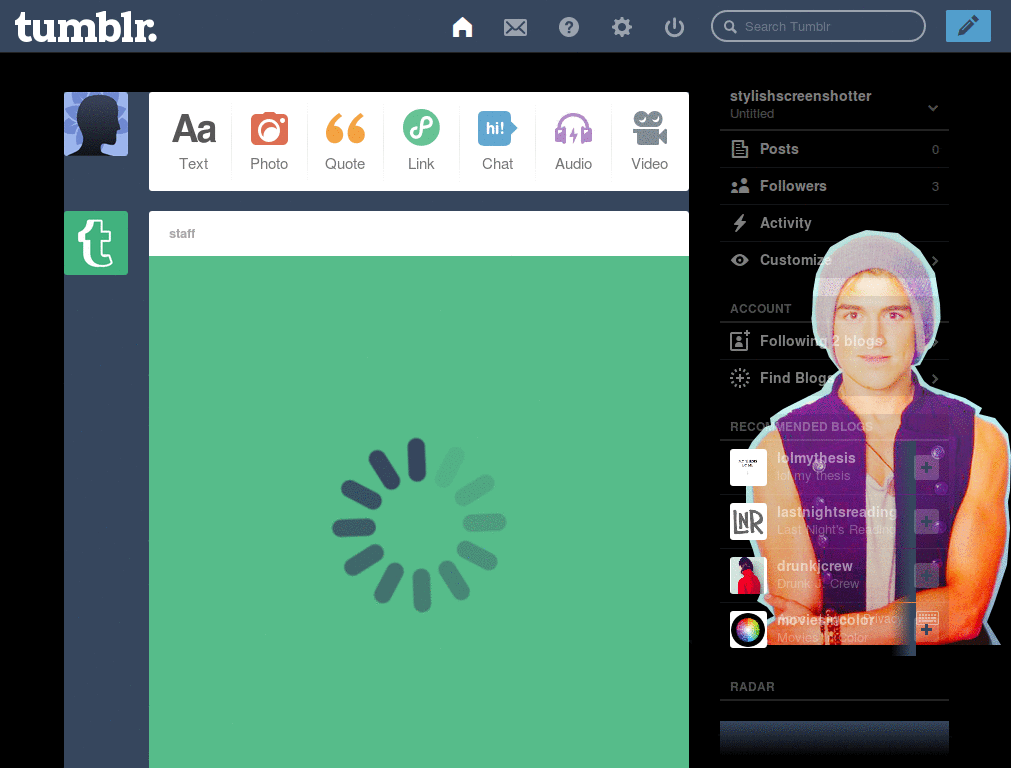Open the Inbox envelope icon
Image resolution: width=1024 pixels, height=768 pixels.
pos(515,27)
